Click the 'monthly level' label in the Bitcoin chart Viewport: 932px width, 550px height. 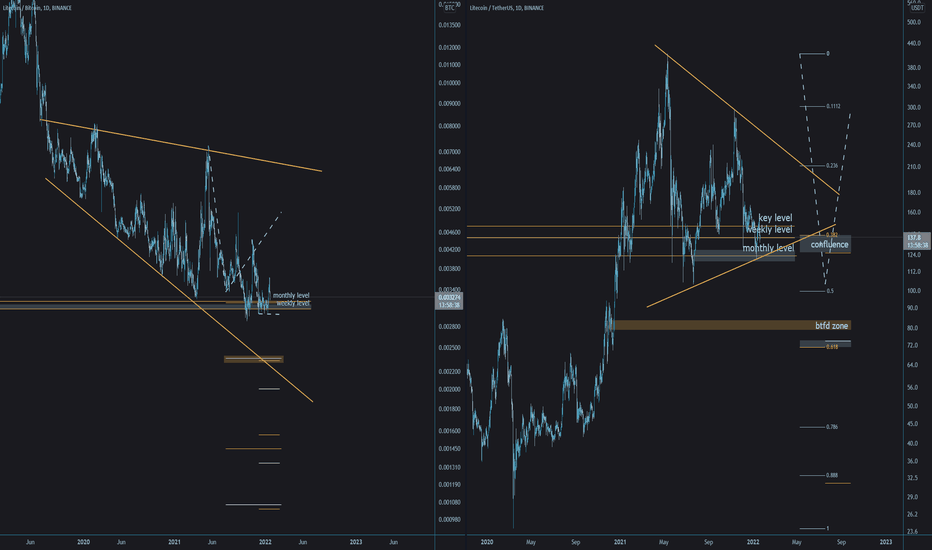tap(291, 296)
